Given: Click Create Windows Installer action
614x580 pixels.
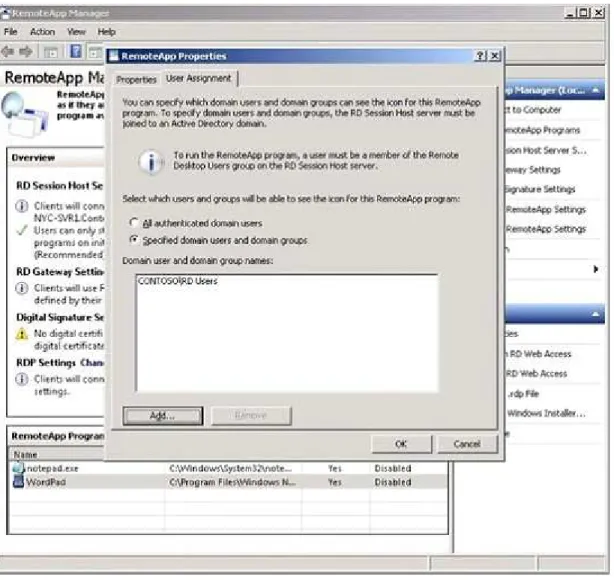Looking at the screenshot, I should [x=546, y=413].
